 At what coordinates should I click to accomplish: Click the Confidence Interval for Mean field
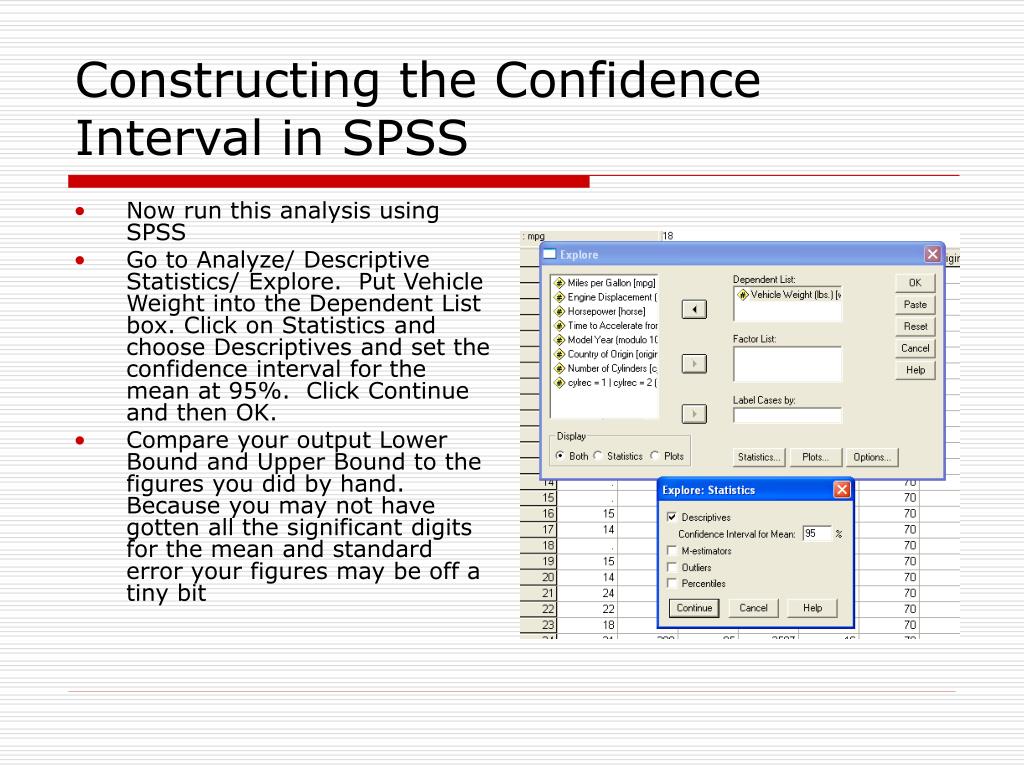[x=816, y=534]
